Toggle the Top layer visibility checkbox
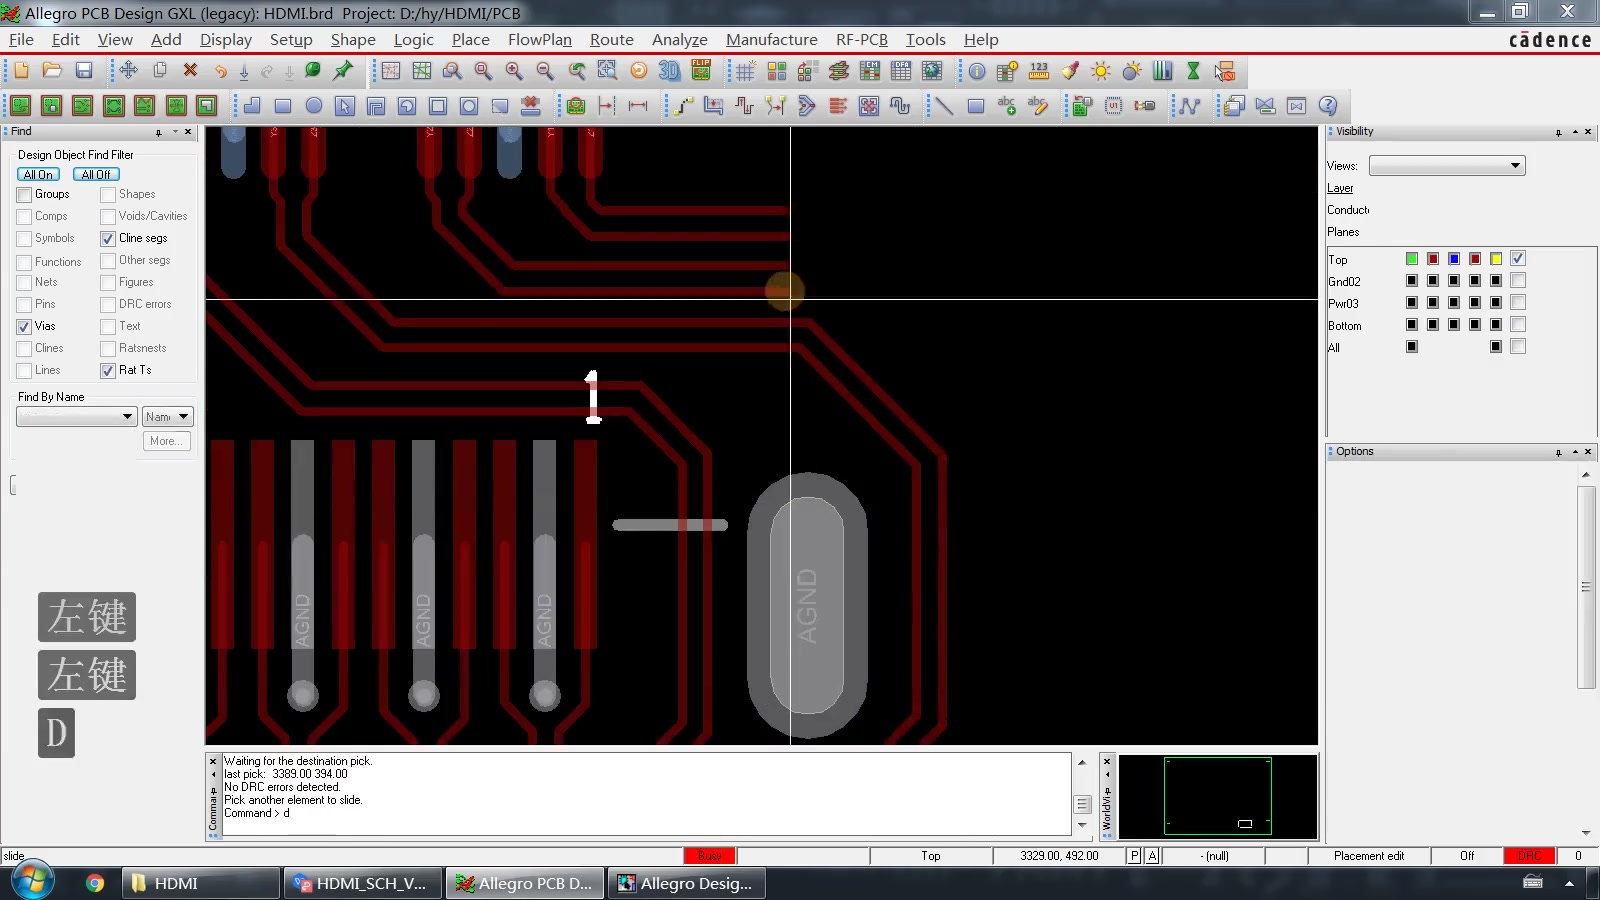Screen dimensions: 1600x900 click(1518, 258)
